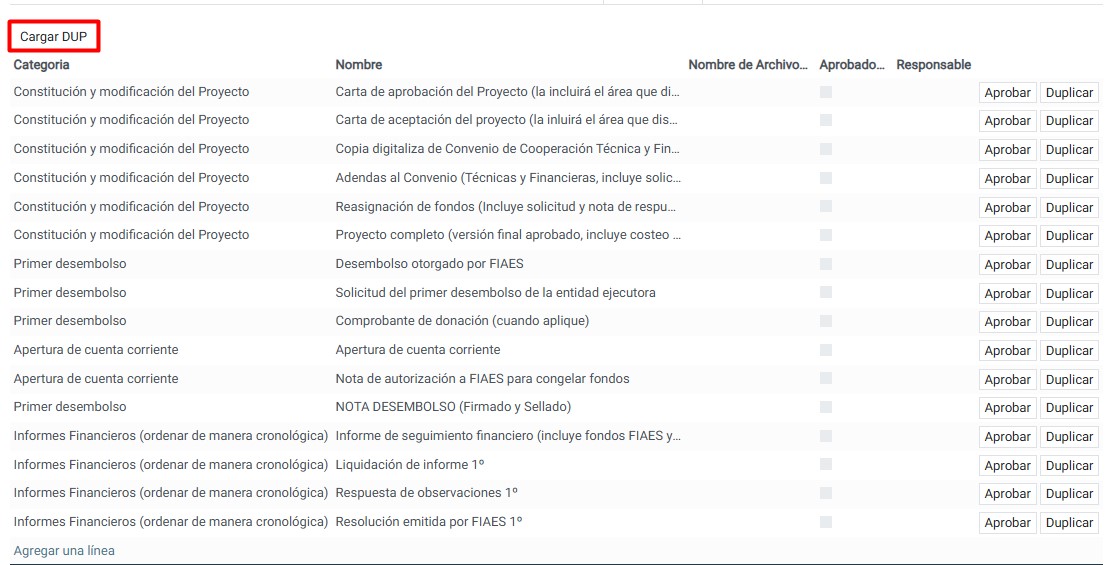Sort by the Responsable column header

(x=933, y=65)
